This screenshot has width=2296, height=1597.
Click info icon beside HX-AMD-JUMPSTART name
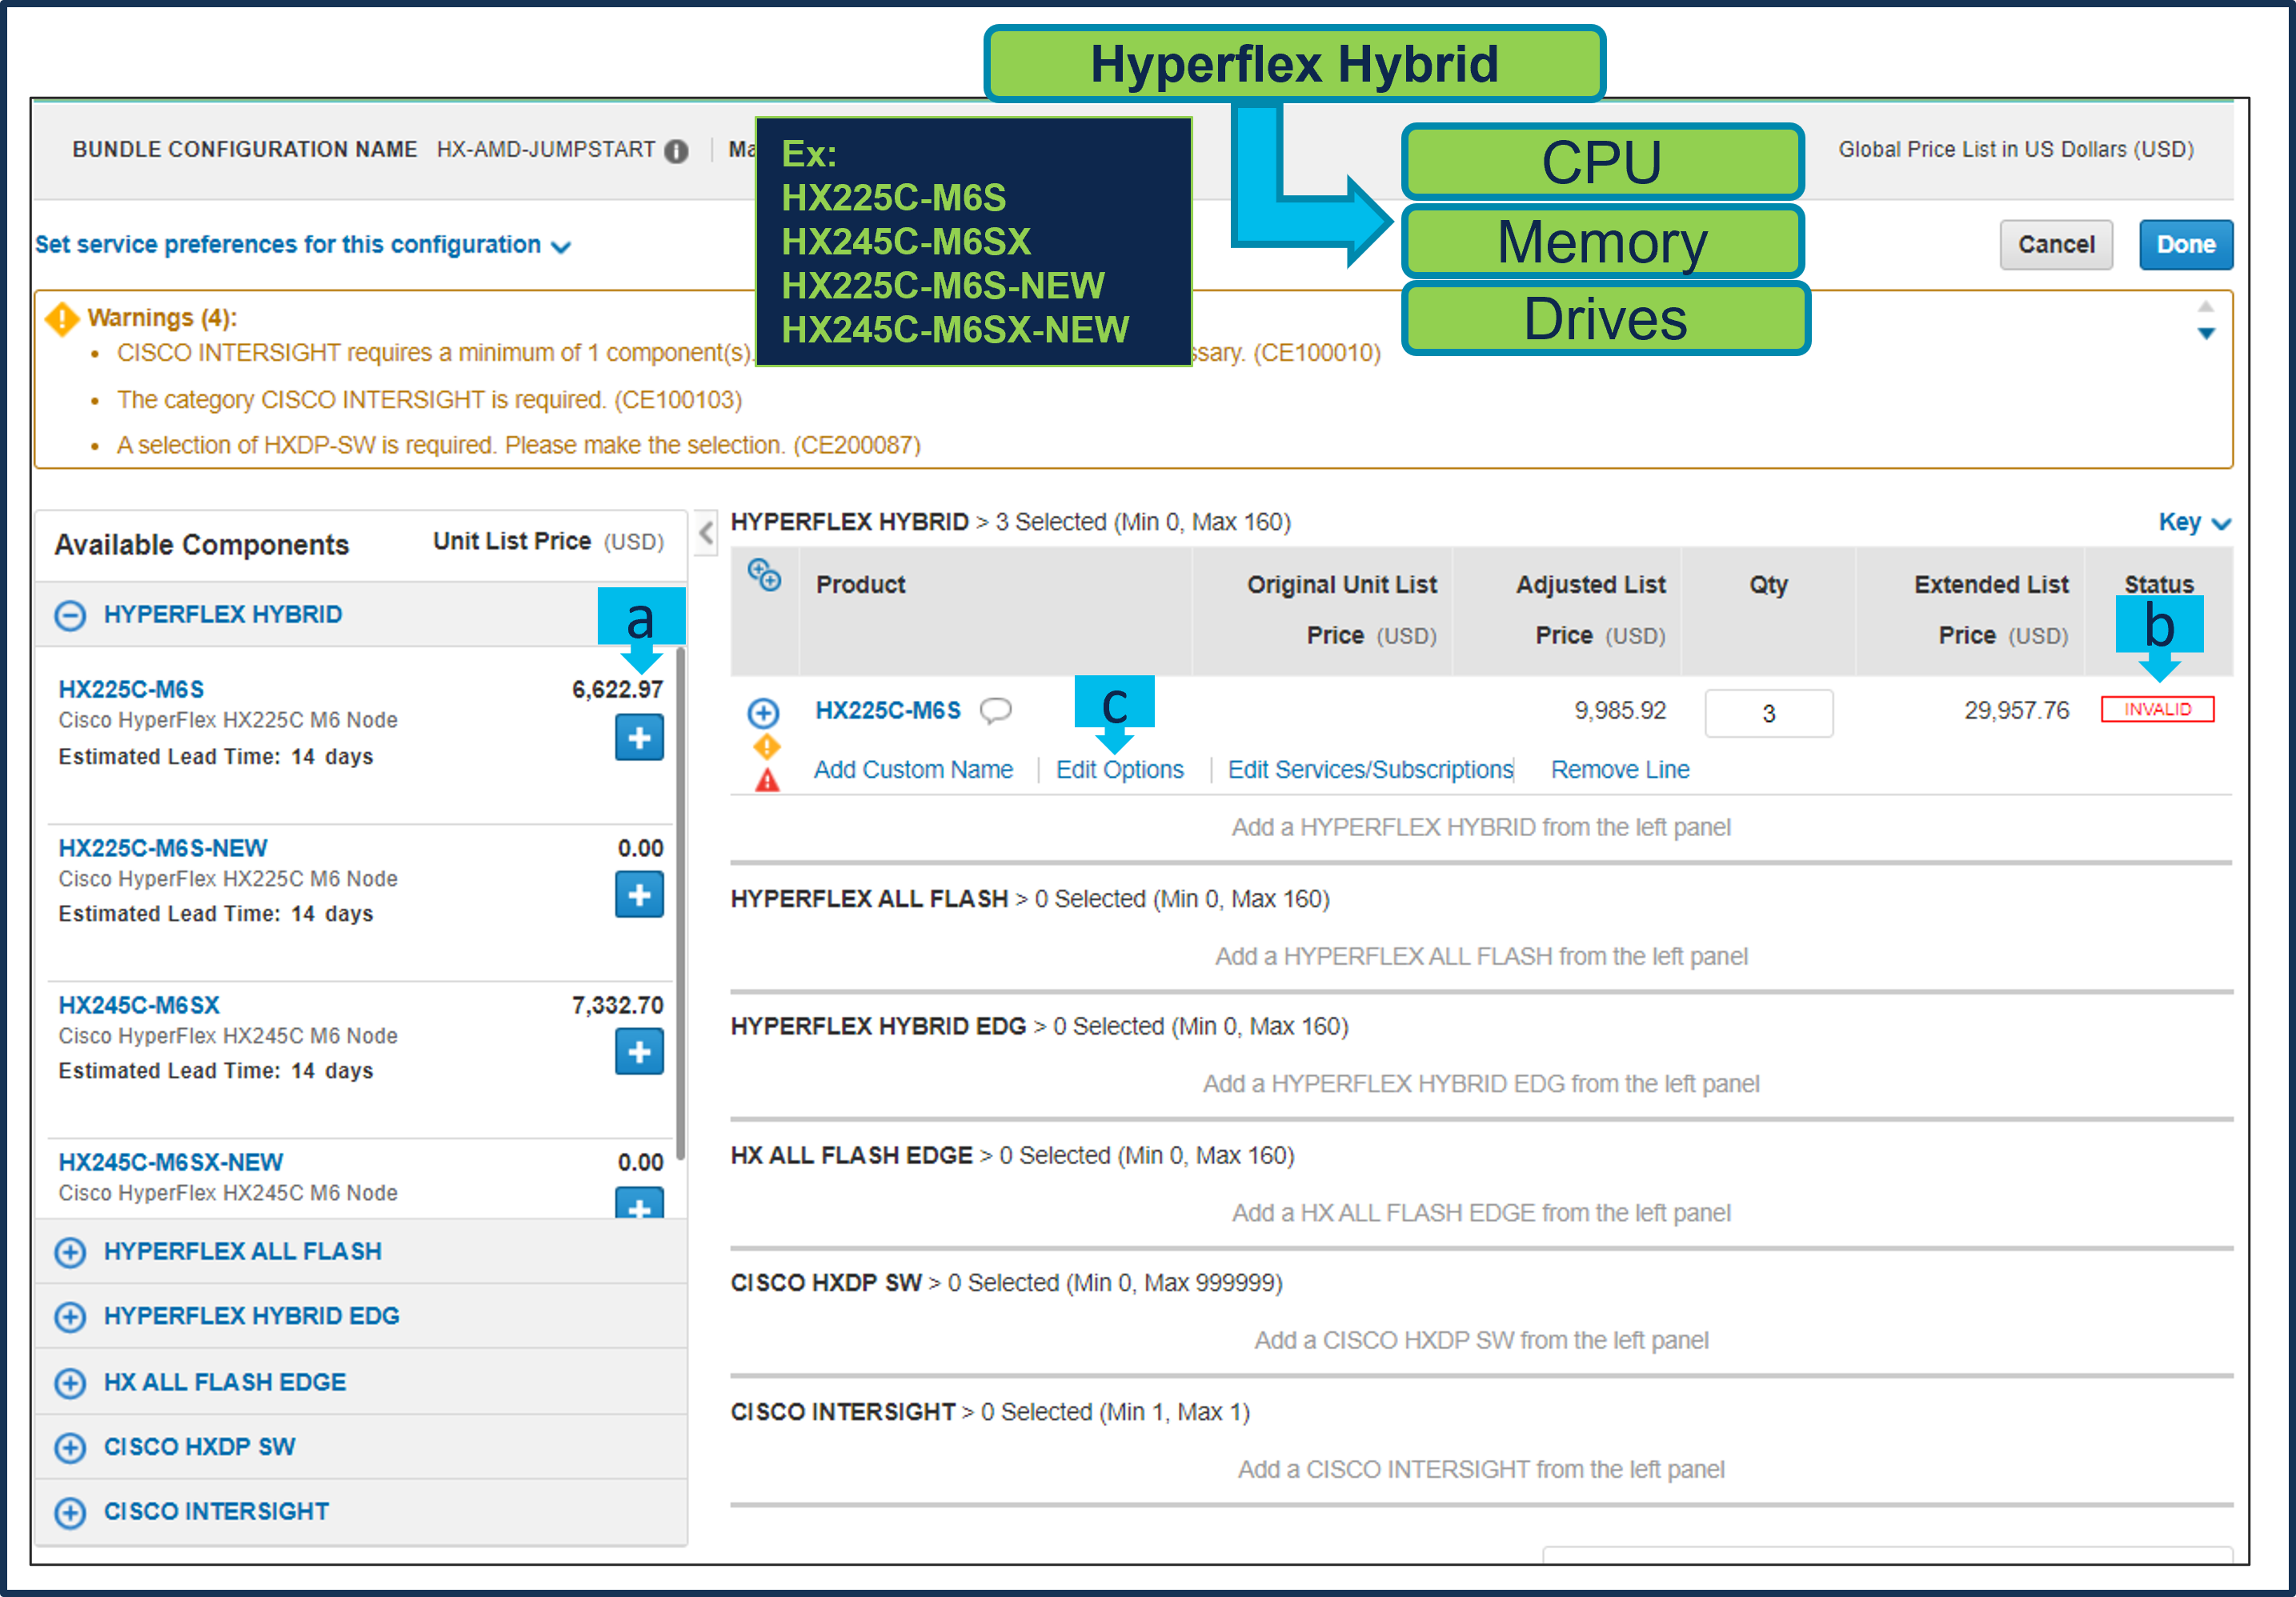tap(677, 151)
